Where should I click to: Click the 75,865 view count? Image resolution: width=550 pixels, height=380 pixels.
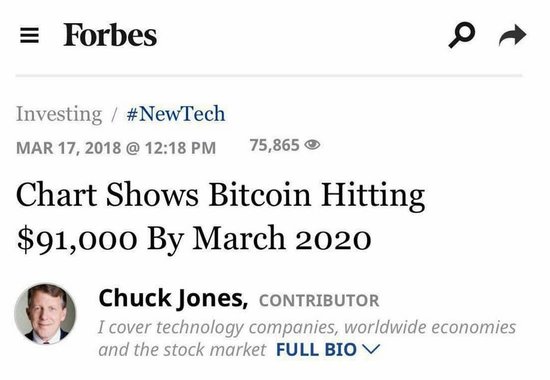[274, 145]
